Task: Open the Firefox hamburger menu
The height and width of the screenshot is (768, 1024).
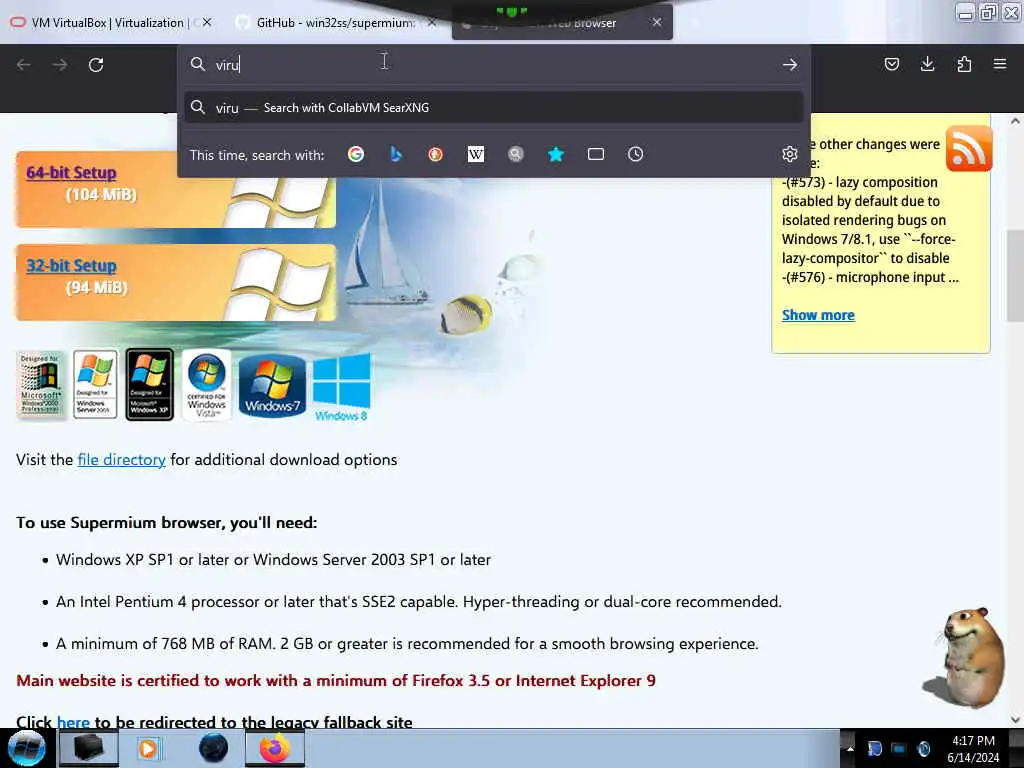Action: pos(1000,64)
